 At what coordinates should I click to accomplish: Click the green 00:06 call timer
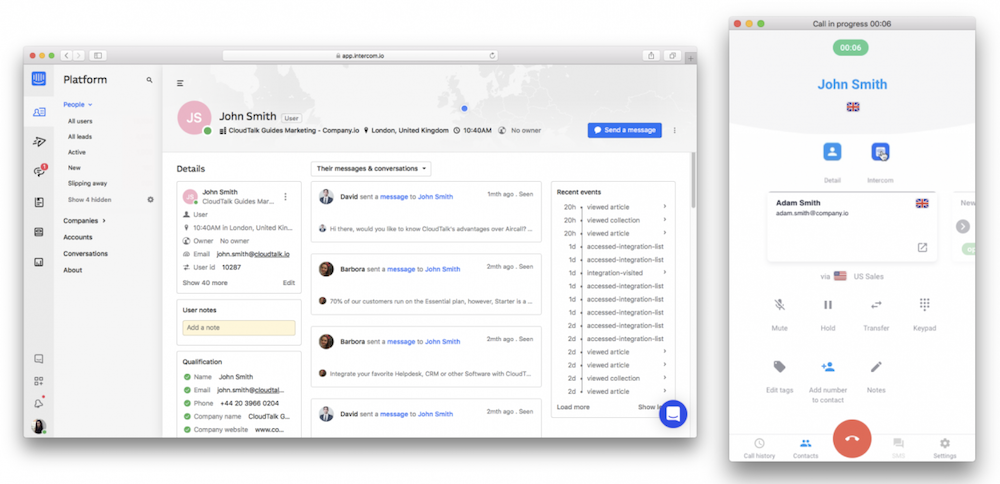coord(851,47)
